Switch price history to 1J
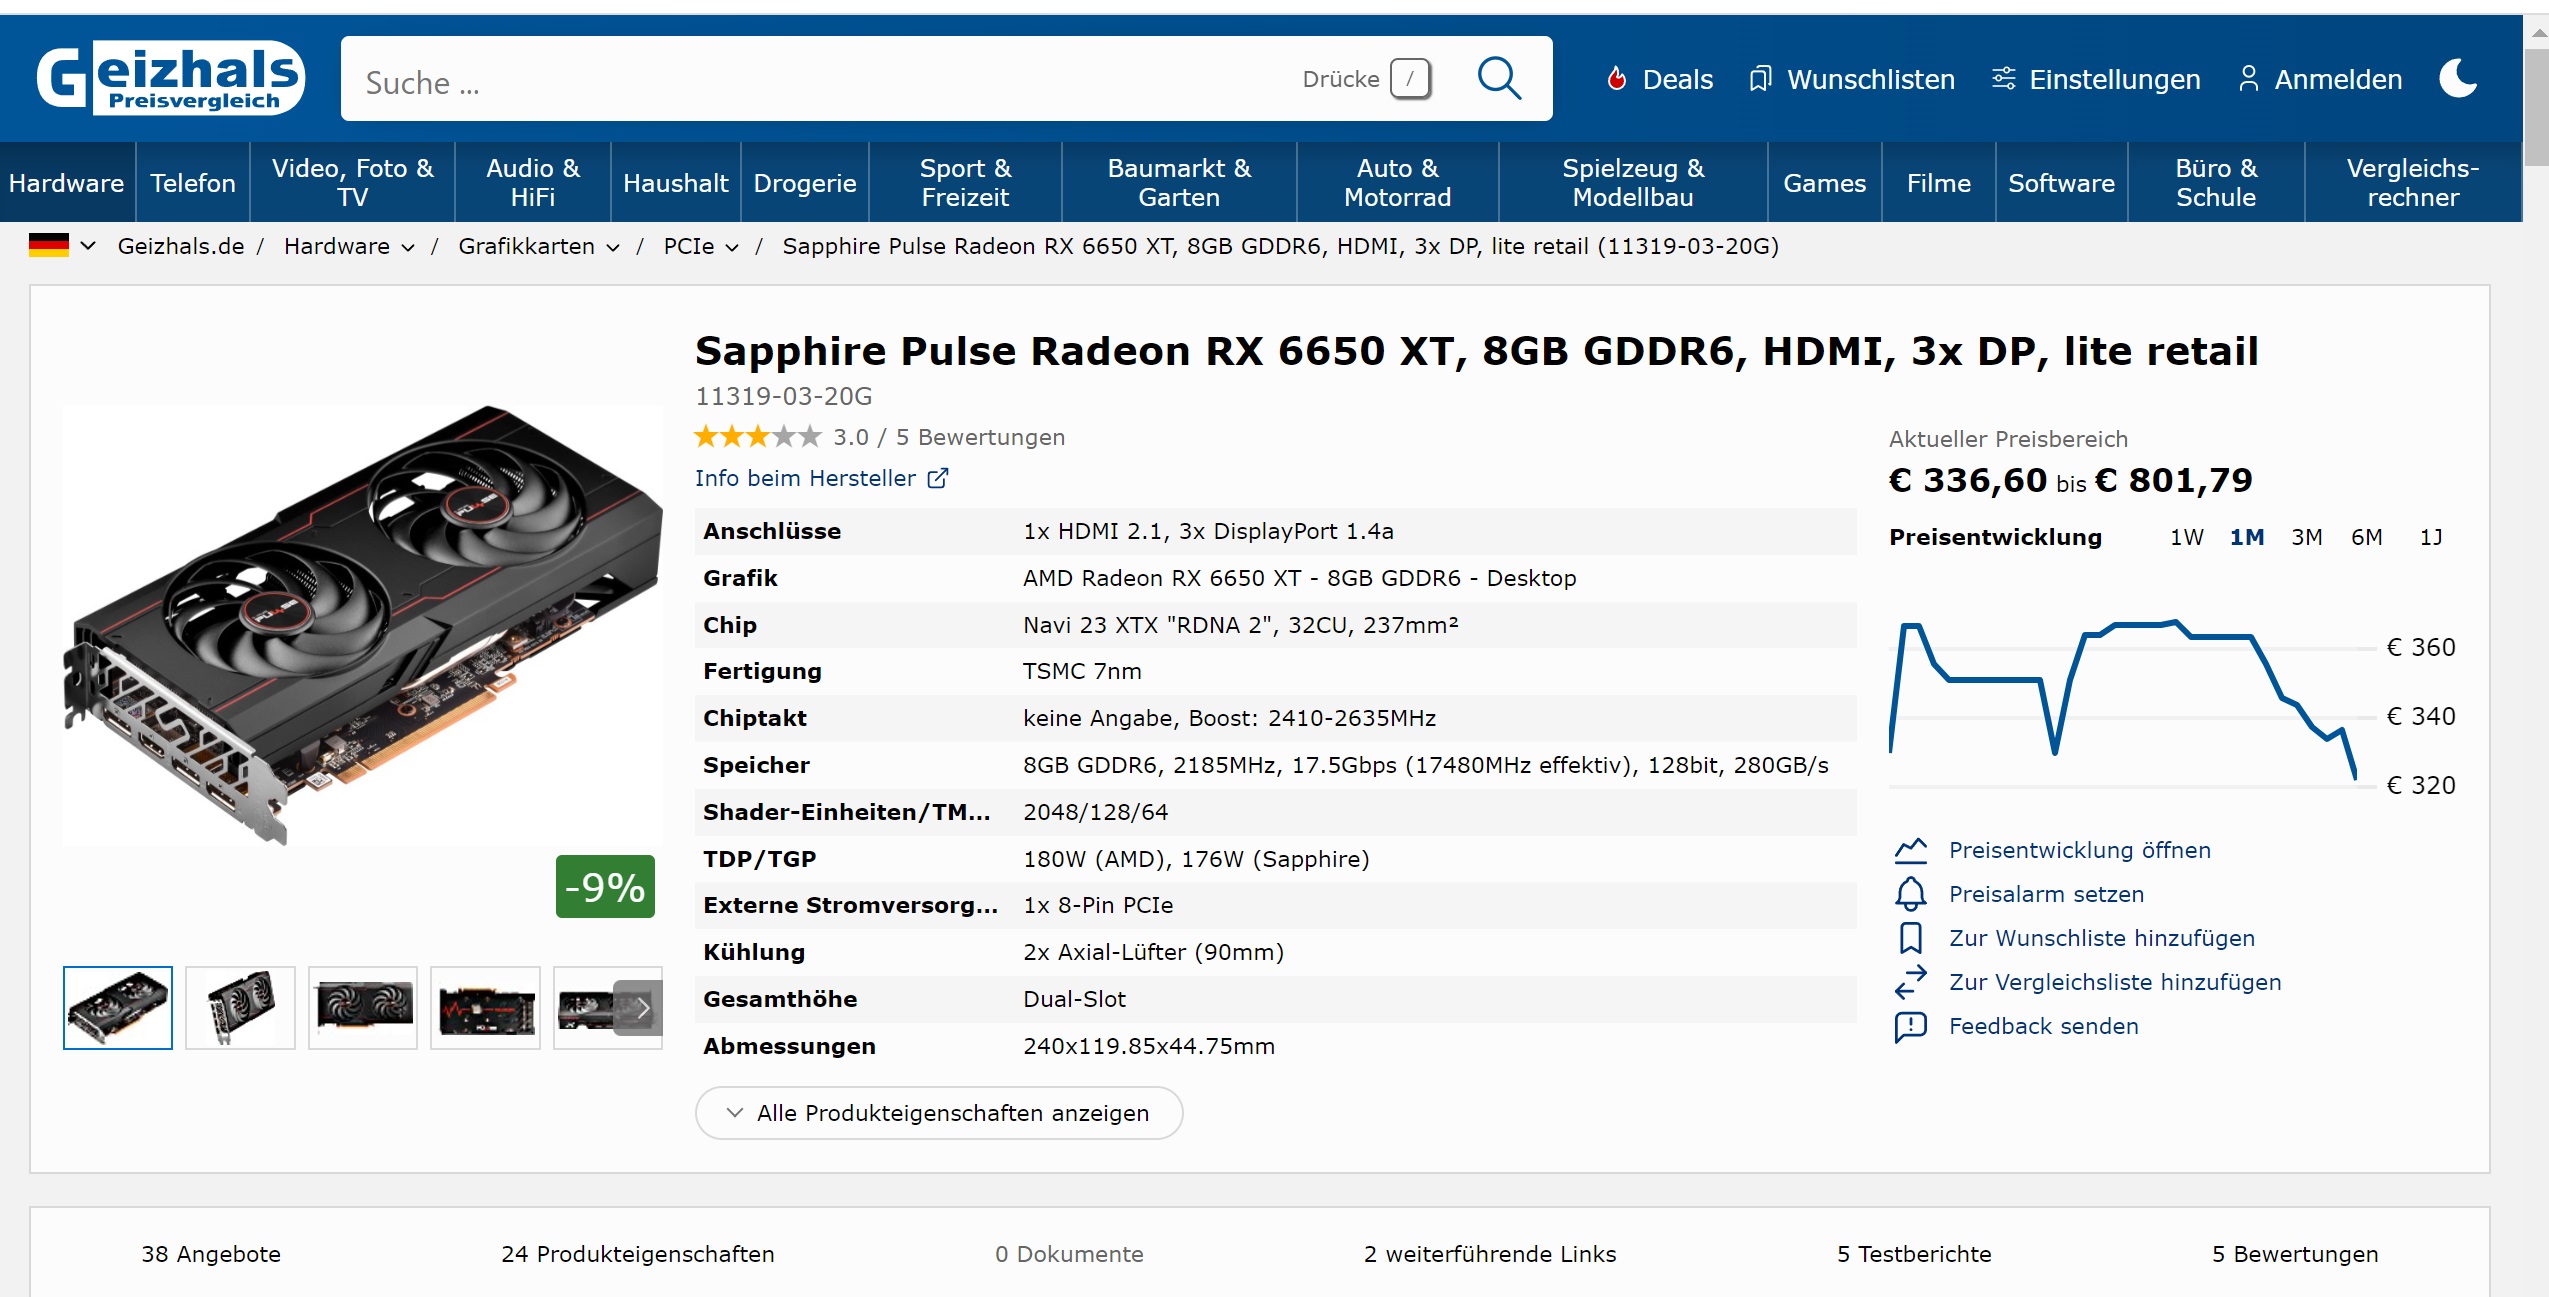This screenshot has width=2549, height=1297. [2430, 538]
